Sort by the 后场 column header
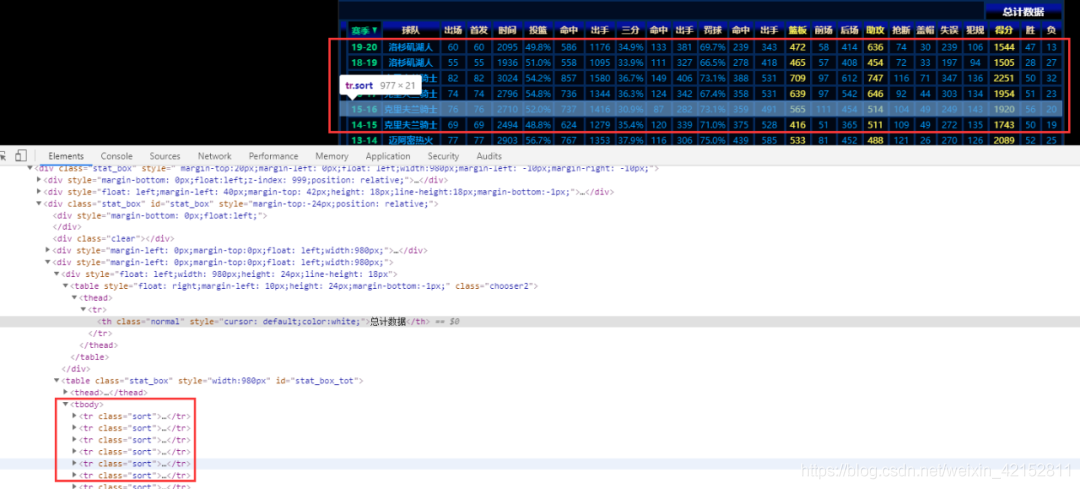Screen dimensions: 1080x489 coord(850,30)
